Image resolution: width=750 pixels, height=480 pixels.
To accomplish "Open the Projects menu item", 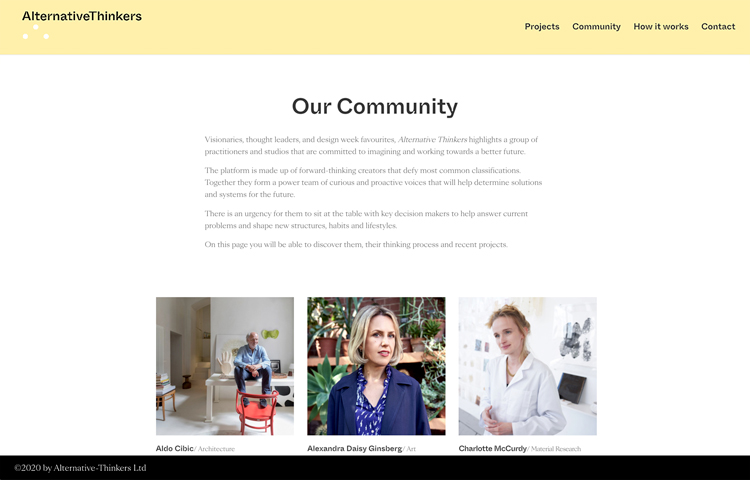I will (542, 27).
